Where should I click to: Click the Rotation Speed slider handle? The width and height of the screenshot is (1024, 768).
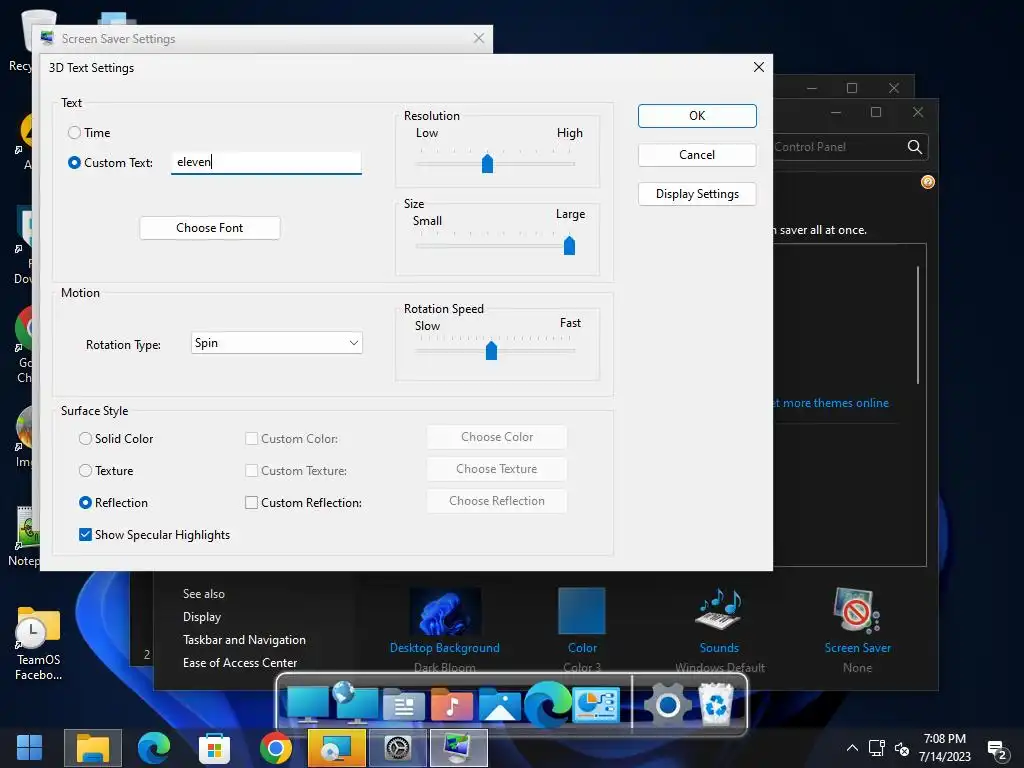pos(492,351)
